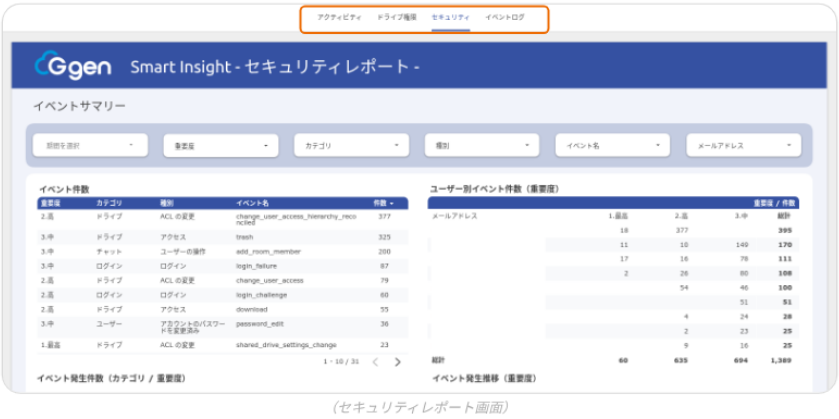
Task: Click the 総計 total 635 value
Action: pyautogui.click(x=681, y=360)
